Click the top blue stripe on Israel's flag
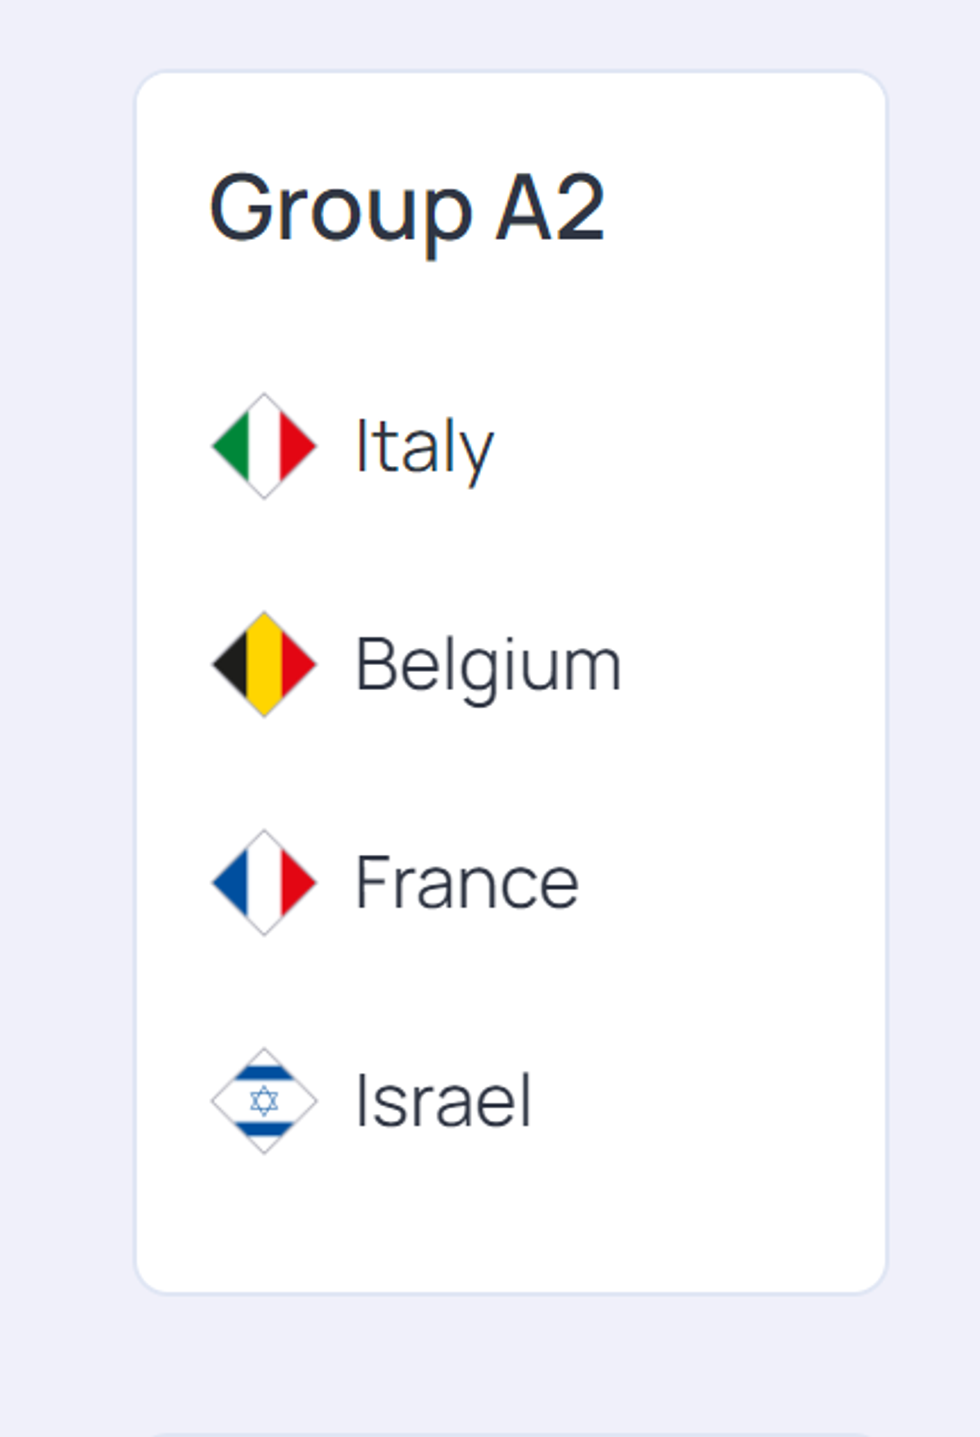Image resolution: width=980 pixels, height=1437 pixels. click(264, 1073)
